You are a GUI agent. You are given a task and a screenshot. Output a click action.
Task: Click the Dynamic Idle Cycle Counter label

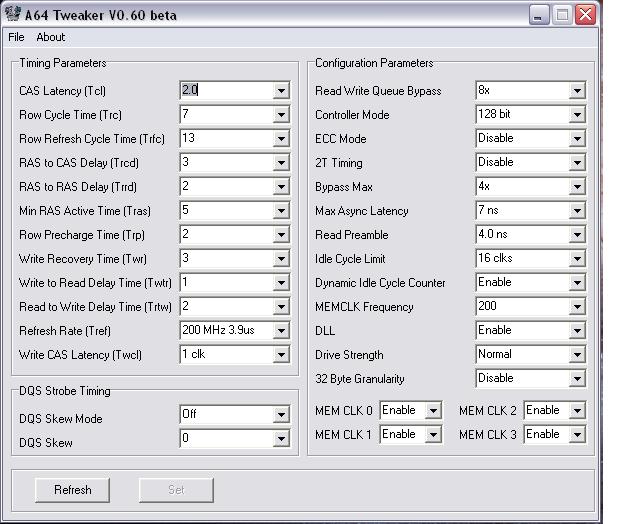coord(380,283)
